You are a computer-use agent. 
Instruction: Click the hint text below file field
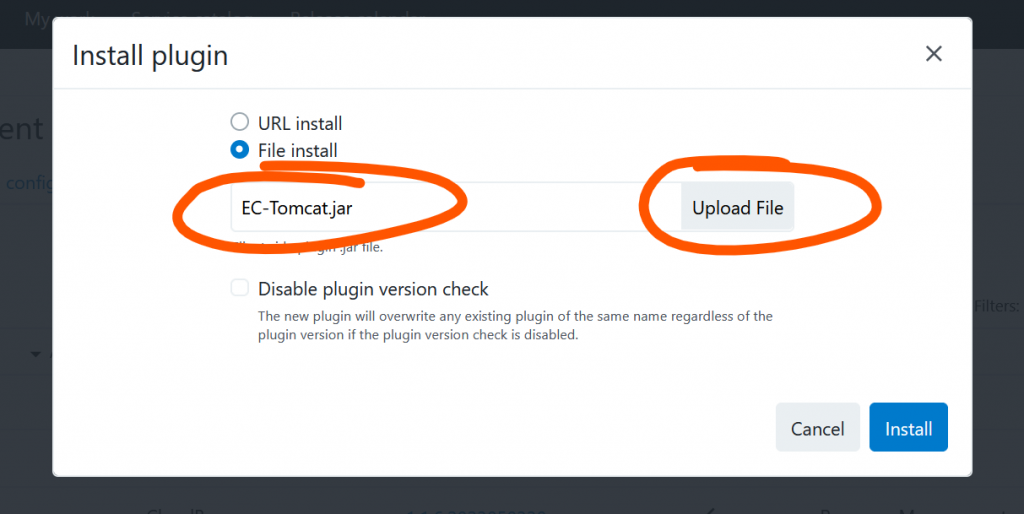pos(310,247)
